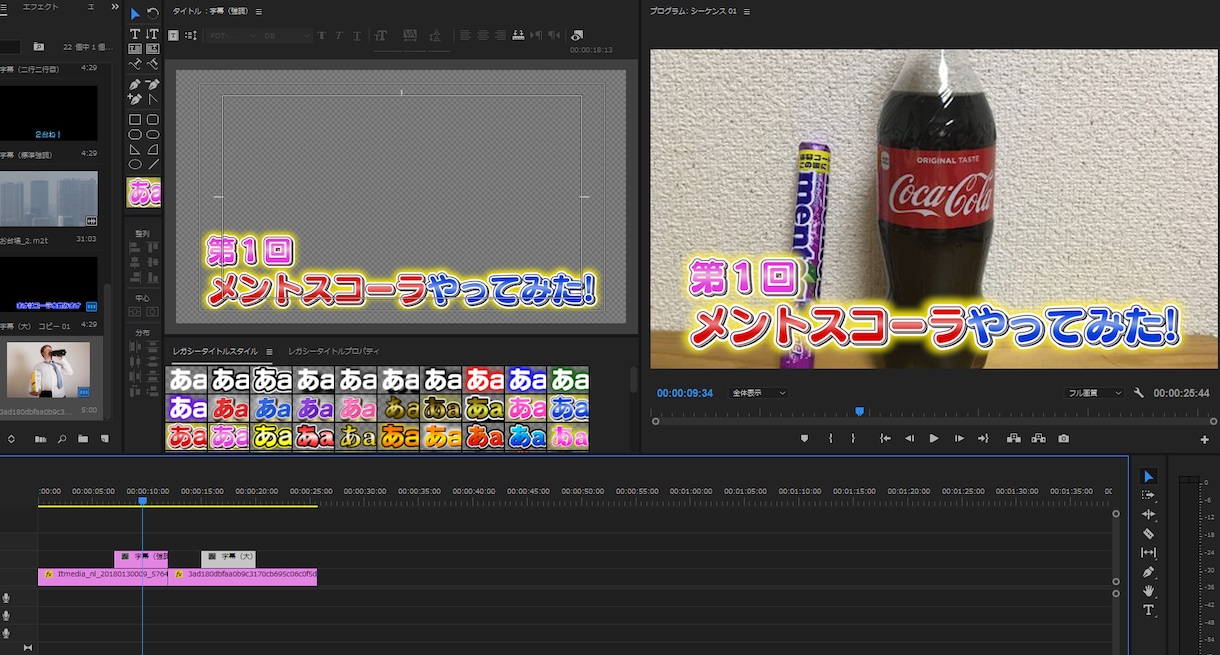Click the leading control
This screenshot has height=655, width=1220.
437,35
